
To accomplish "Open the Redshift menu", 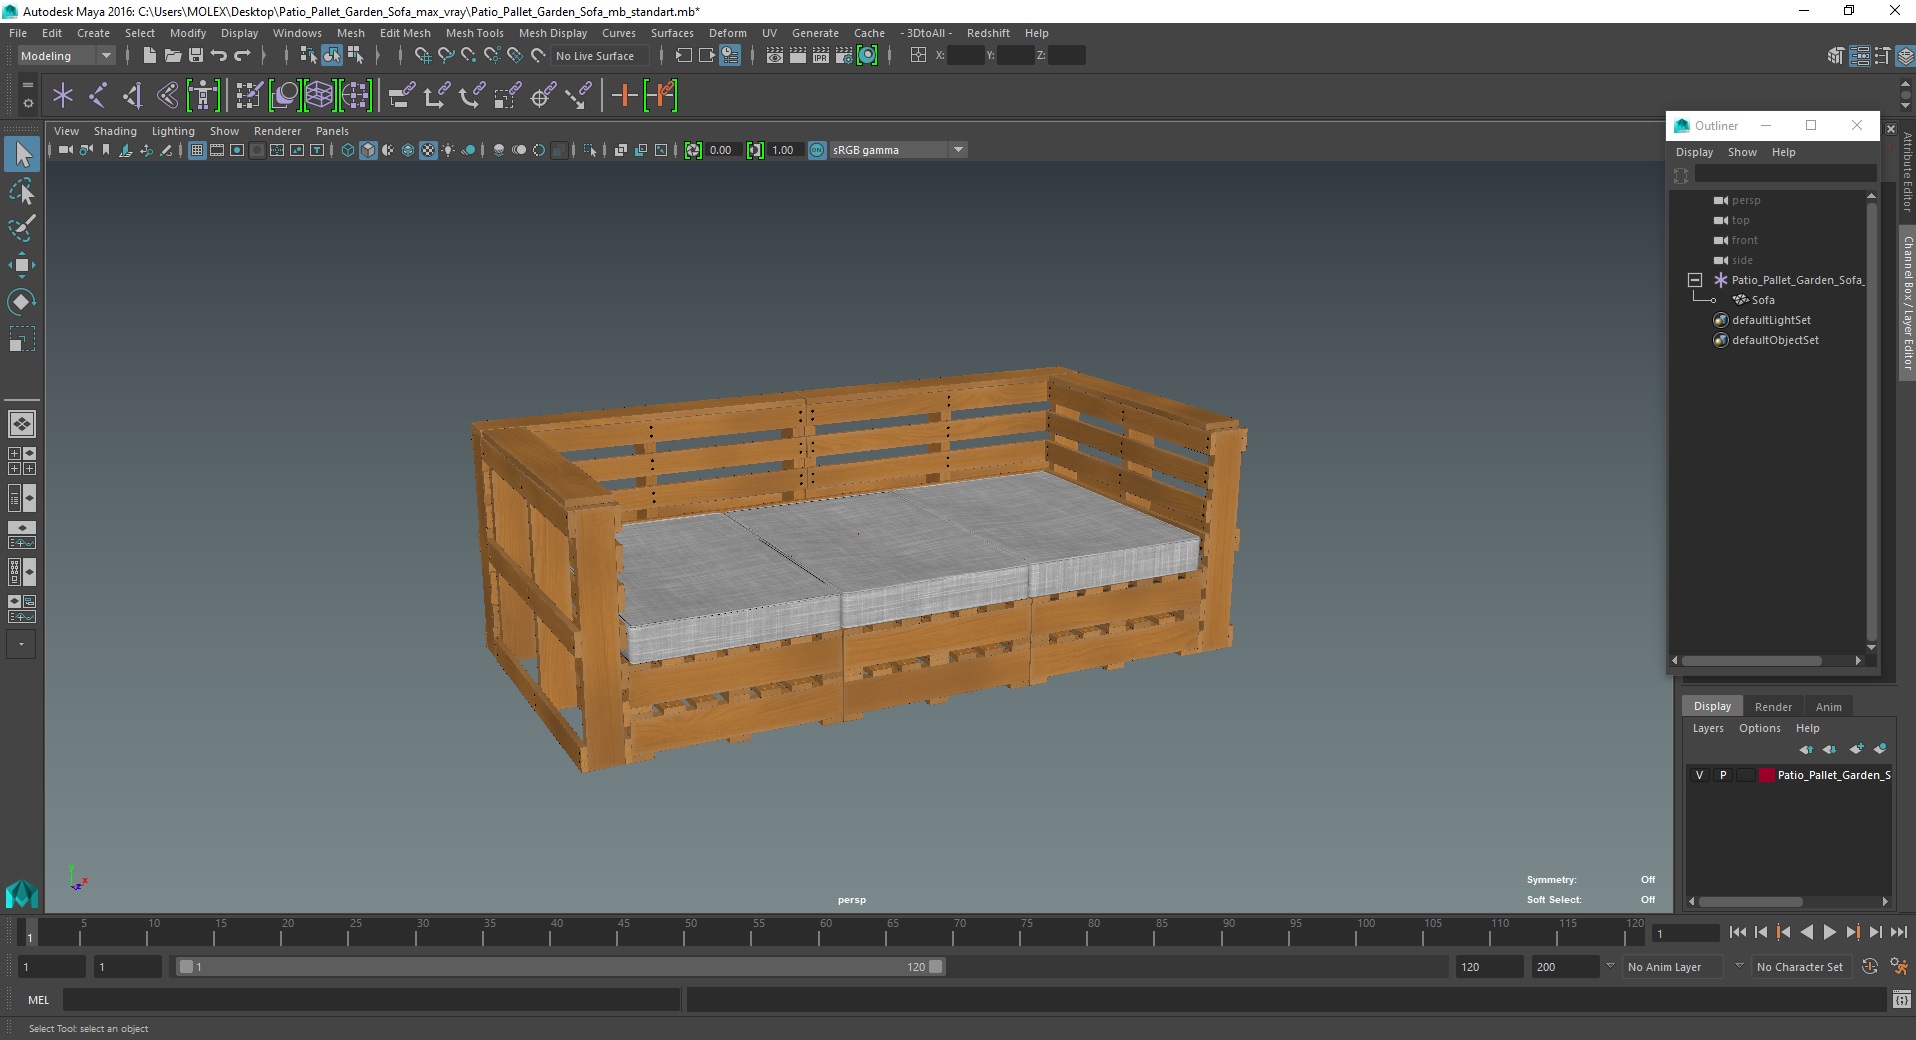I will [988, 33].
